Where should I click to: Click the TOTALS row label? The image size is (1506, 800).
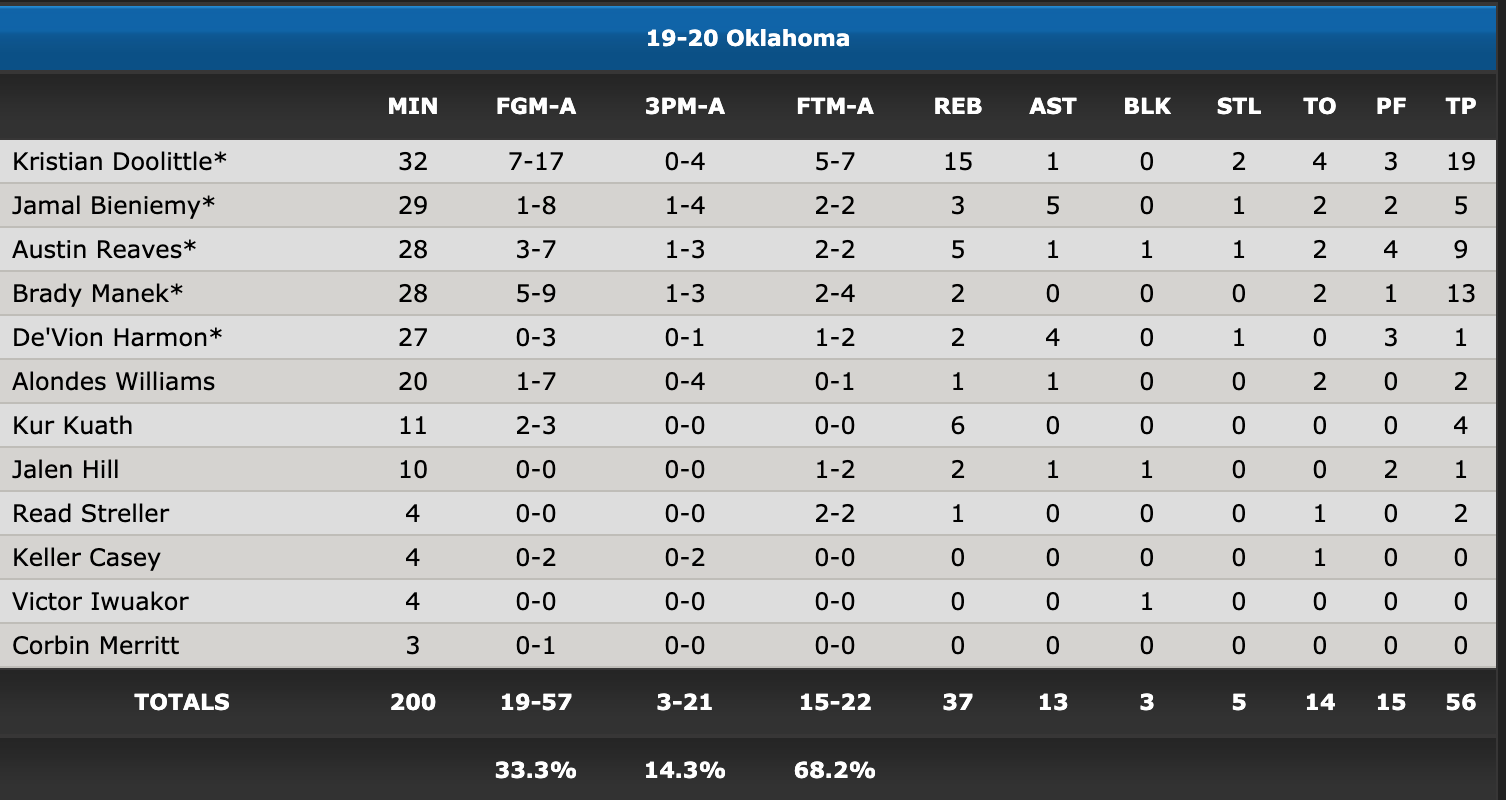point(182,702)
